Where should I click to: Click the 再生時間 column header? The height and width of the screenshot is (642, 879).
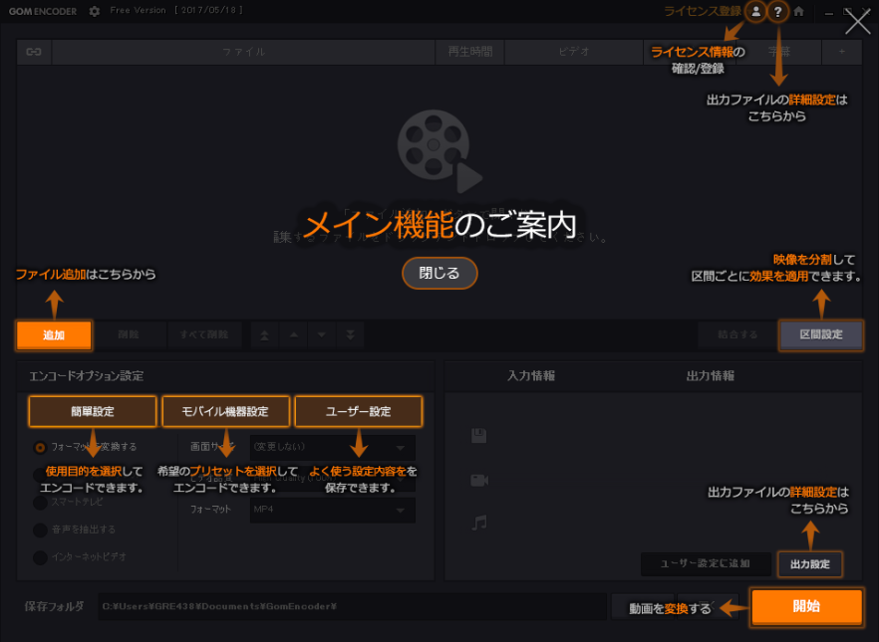[470, 52]
